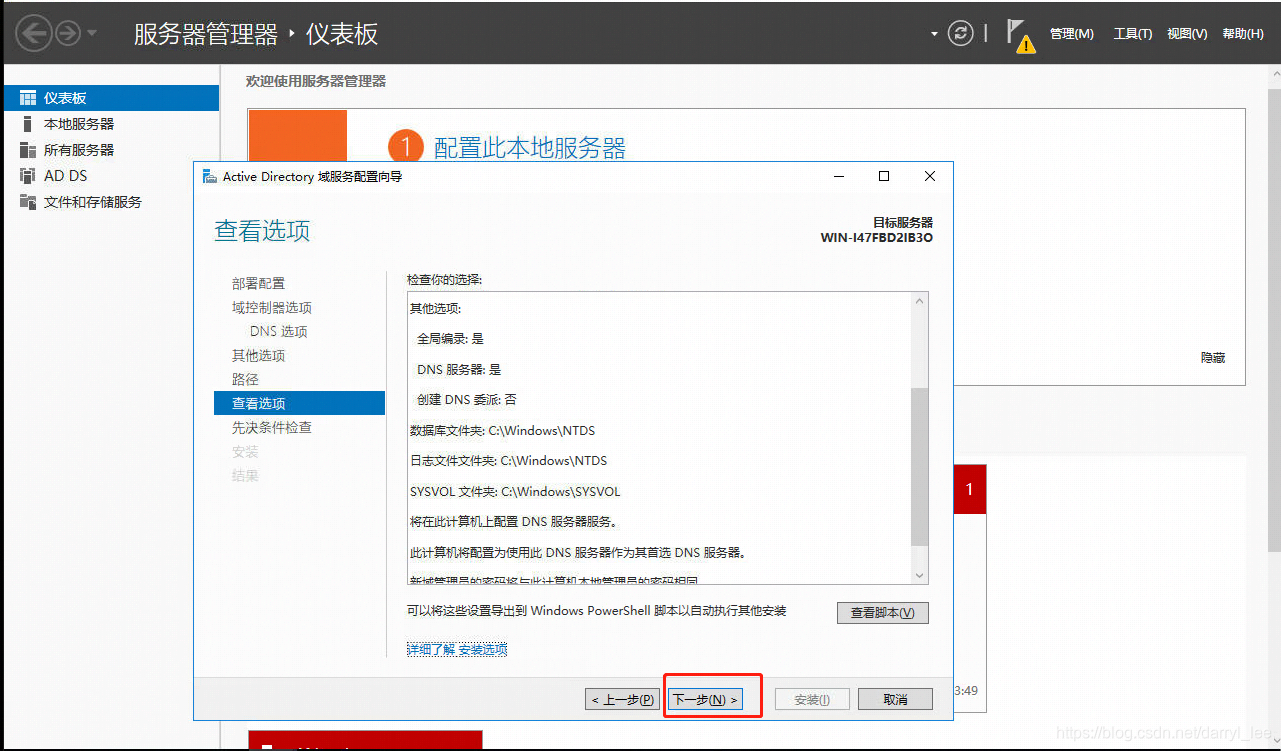Click the wizard title bar icon

[x=209, y=177]
